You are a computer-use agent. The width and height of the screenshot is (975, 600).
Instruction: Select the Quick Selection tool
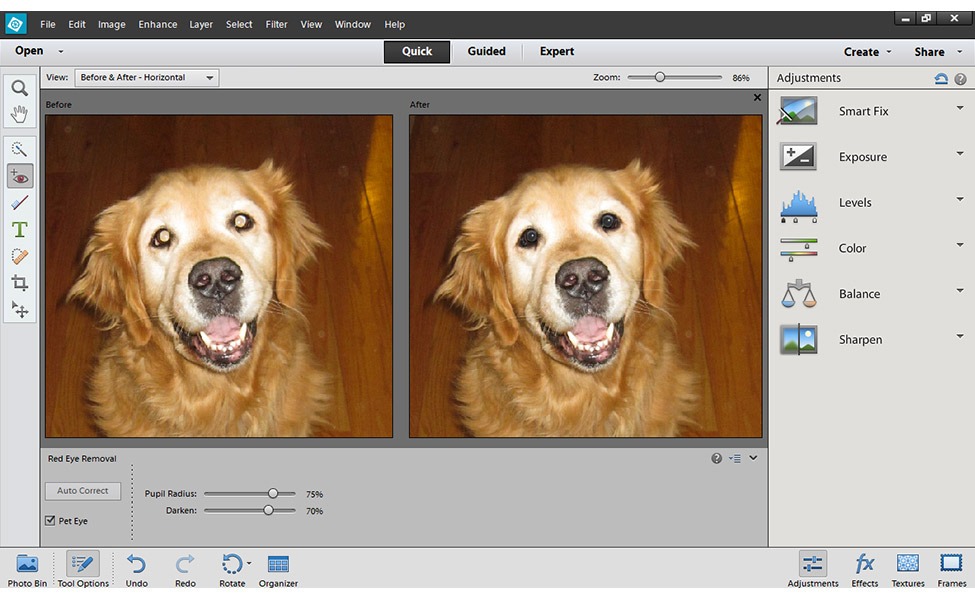coord(19,149)
